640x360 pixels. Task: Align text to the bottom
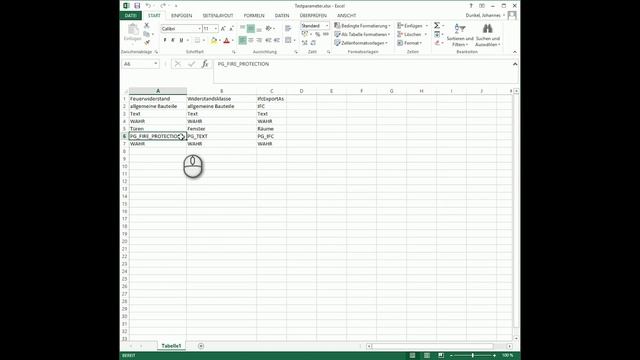259,29
